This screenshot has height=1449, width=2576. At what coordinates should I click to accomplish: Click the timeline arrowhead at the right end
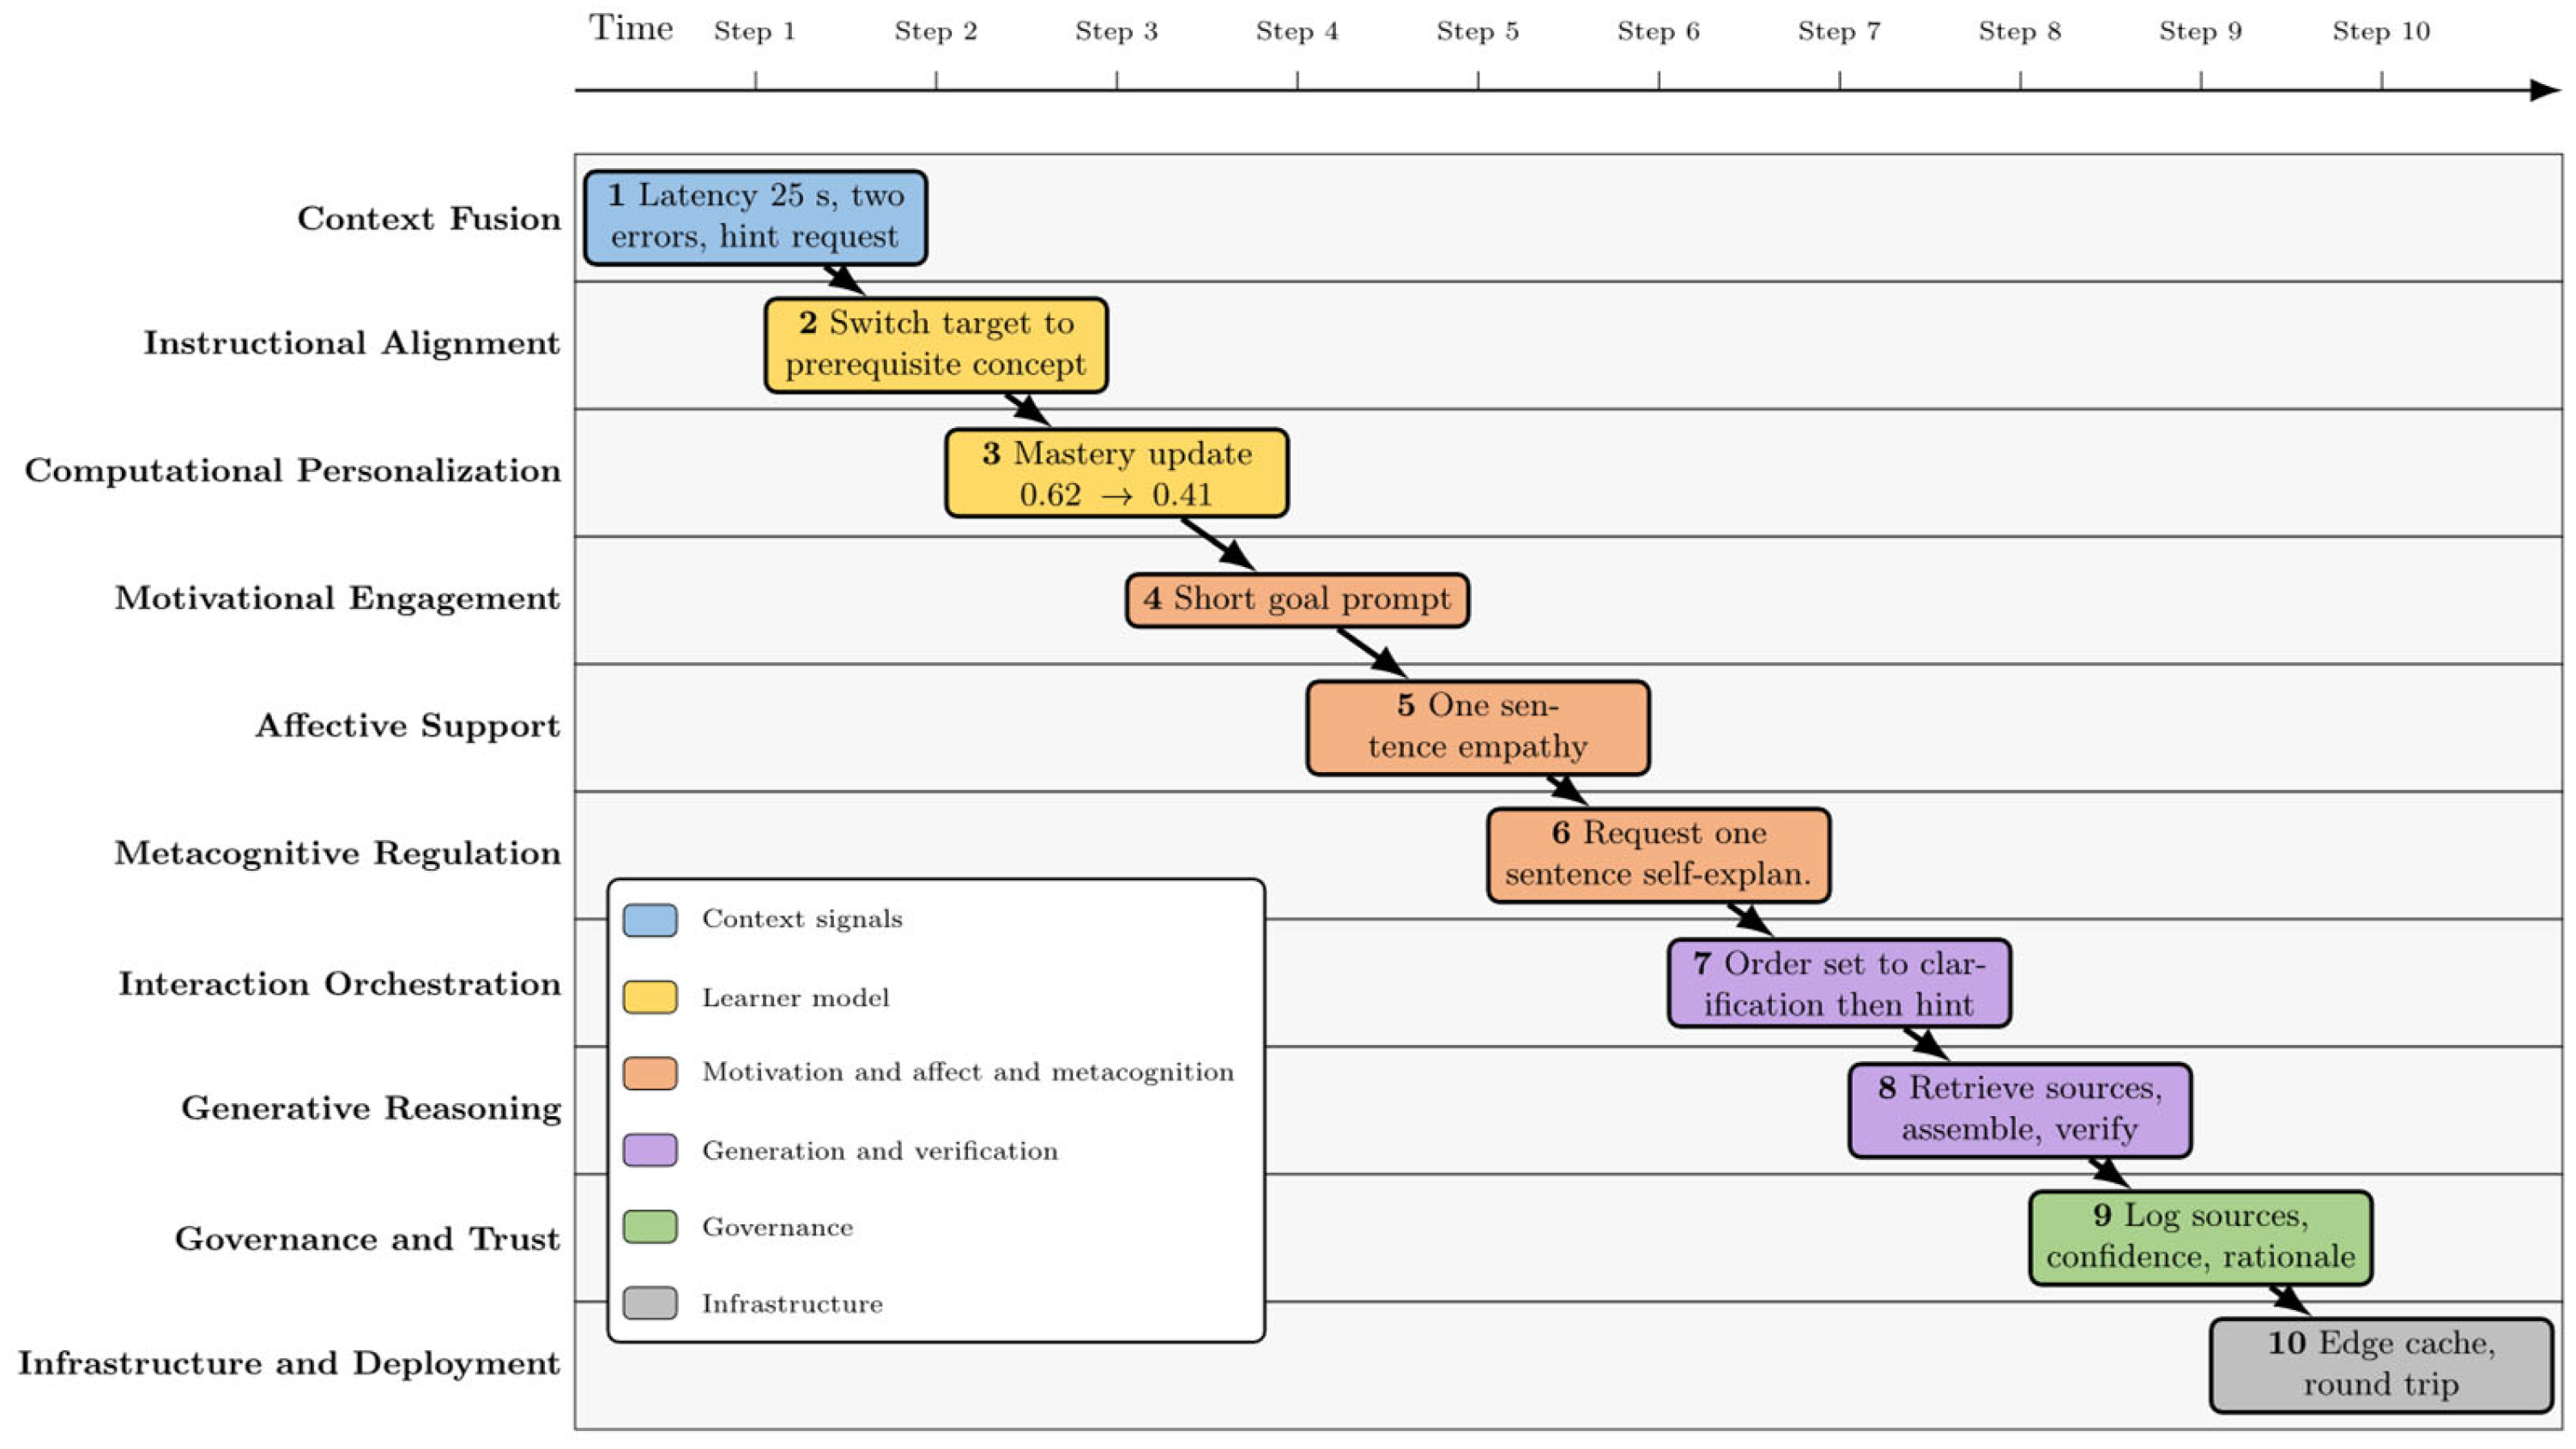point(2544,90)
